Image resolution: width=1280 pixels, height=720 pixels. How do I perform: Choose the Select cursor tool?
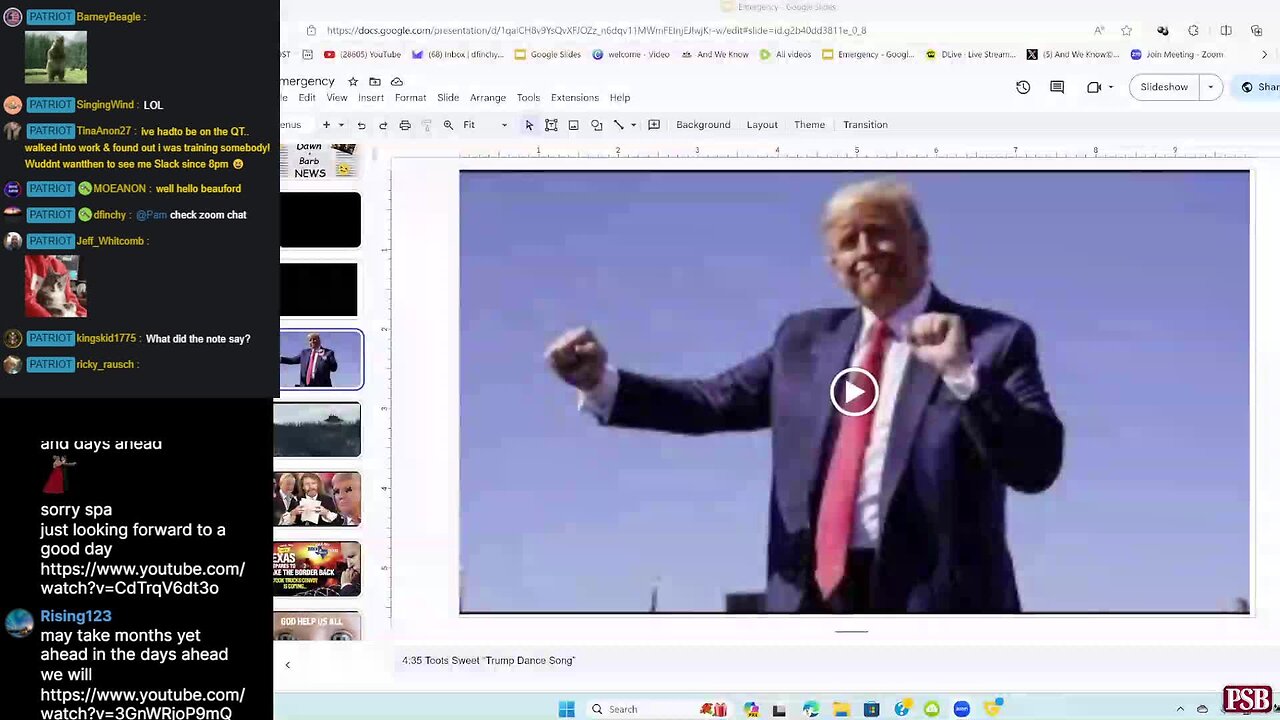point(529,125)
